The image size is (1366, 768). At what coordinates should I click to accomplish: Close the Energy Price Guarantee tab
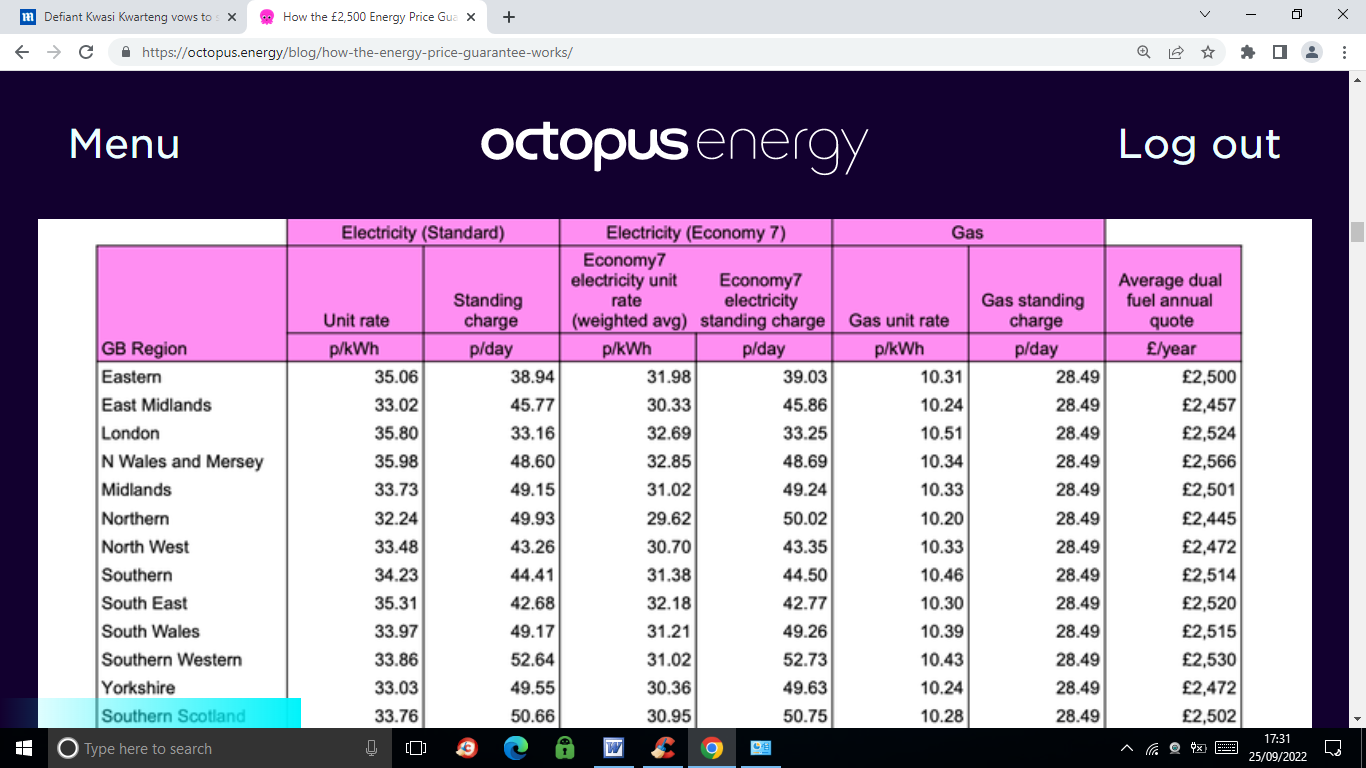pyautogui.click(x=471, y=17)
